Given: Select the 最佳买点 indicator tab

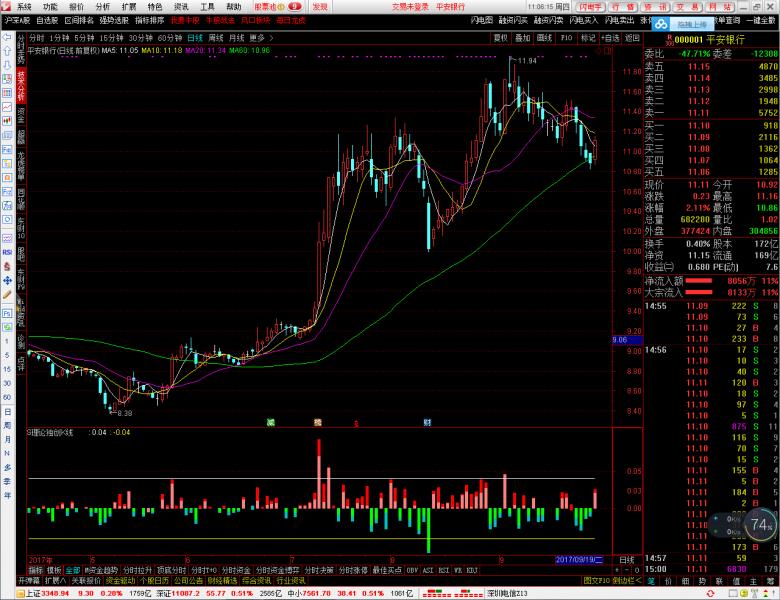Looking at the screenshot, I should pyautogui.click(x=387, y=570).
